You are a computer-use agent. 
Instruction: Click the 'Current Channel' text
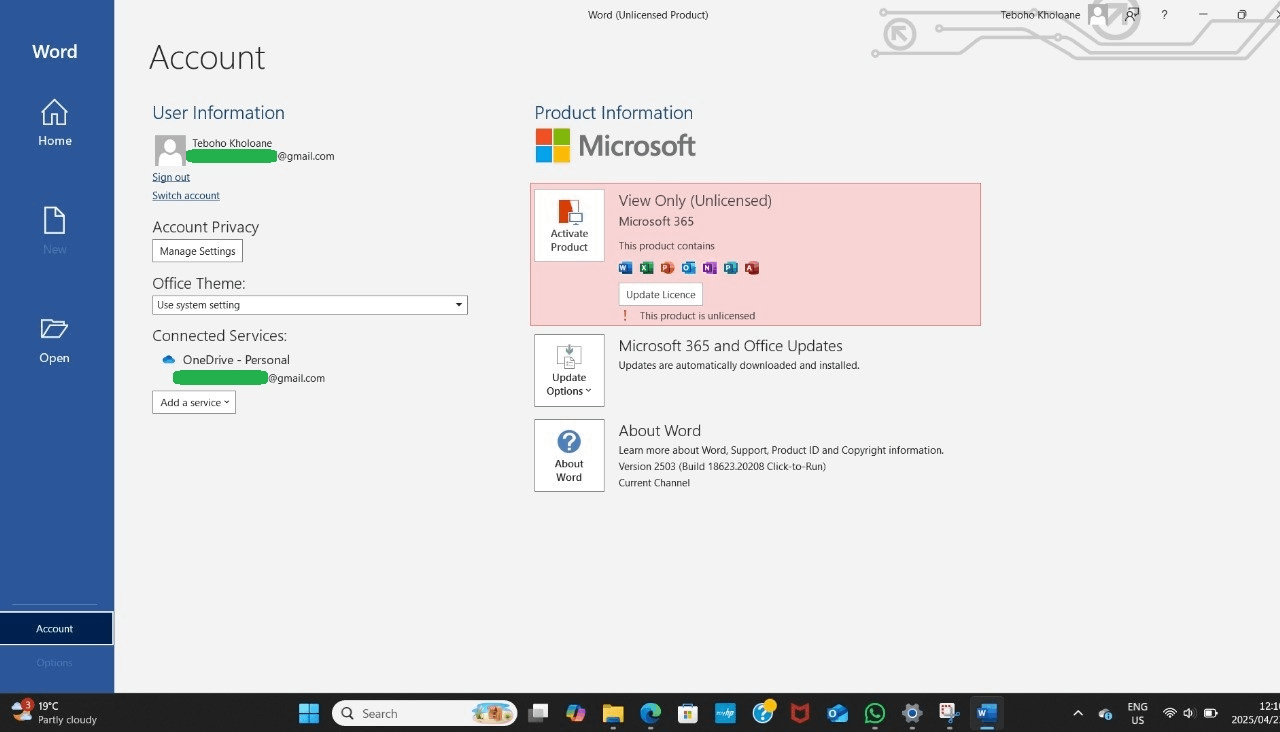[x=654, y=483]
